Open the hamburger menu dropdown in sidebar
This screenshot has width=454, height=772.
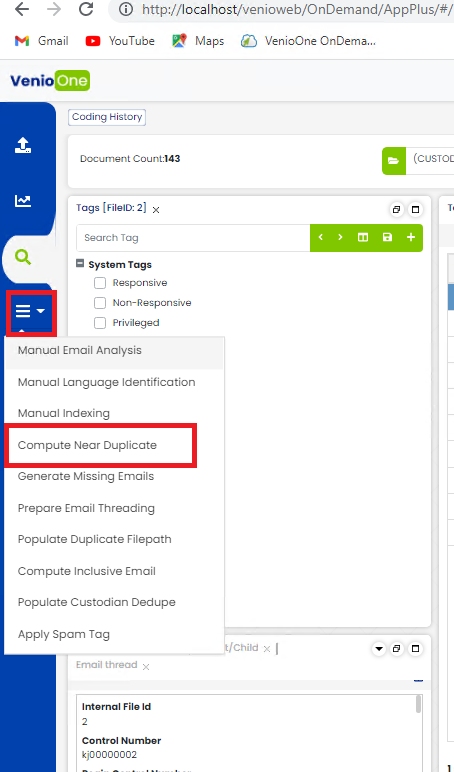point(31,311)
